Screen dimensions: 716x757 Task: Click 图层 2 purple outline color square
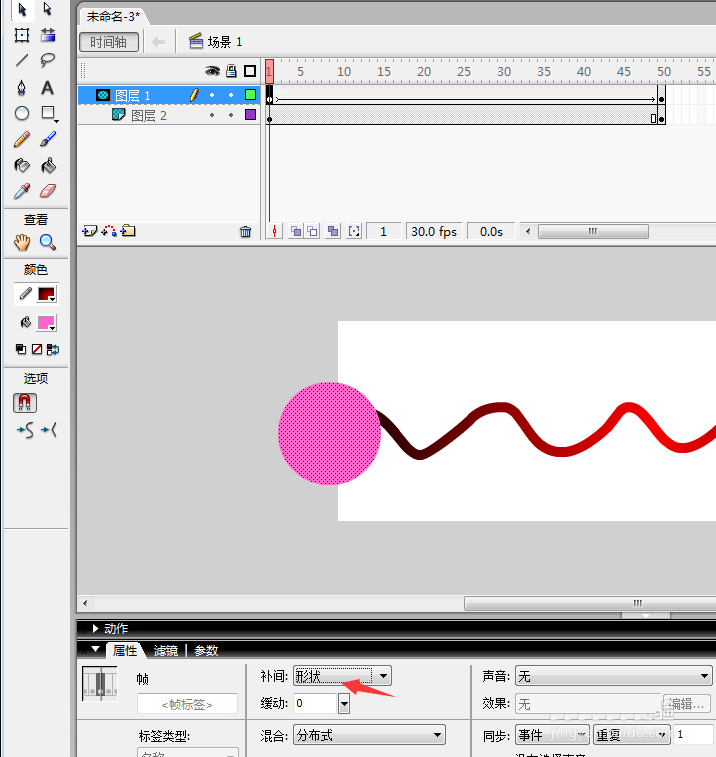tap(250, 114)
